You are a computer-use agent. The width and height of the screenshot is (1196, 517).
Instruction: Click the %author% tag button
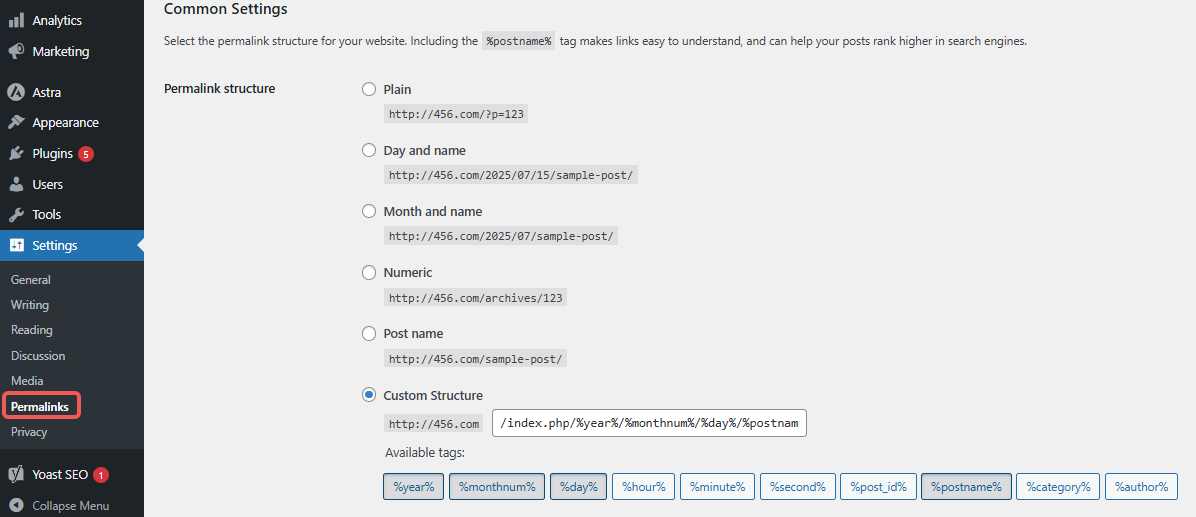point(1141,487)
